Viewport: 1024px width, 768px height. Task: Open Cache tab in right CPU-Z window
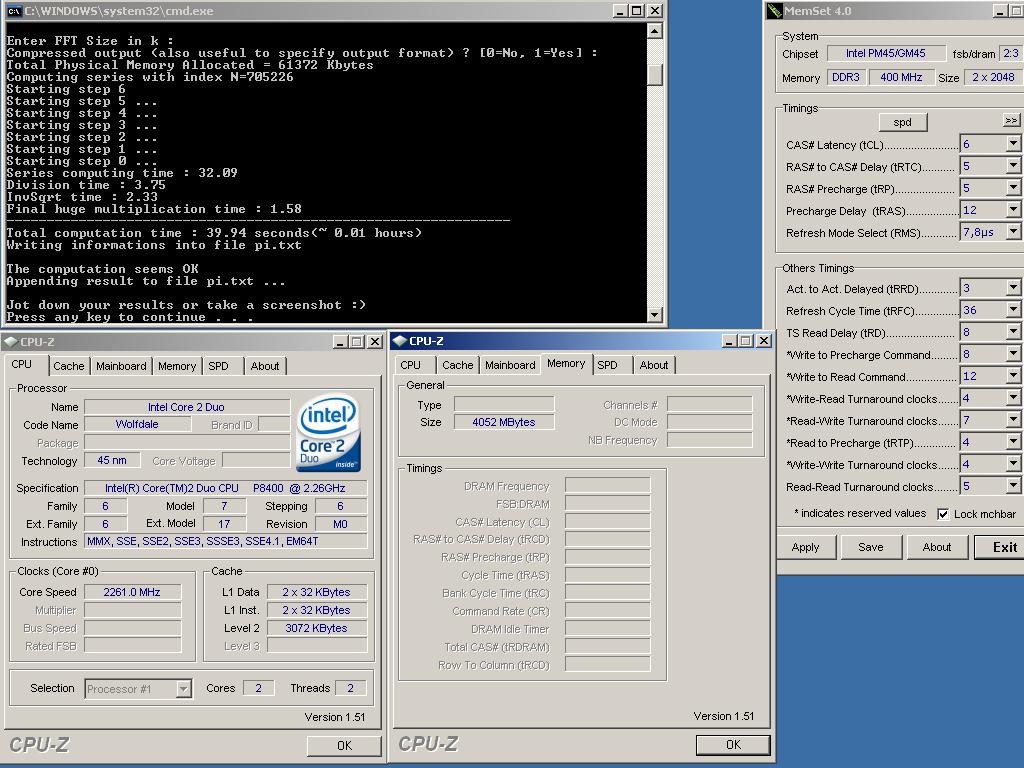pyautogui.click(x=458, y=365)
